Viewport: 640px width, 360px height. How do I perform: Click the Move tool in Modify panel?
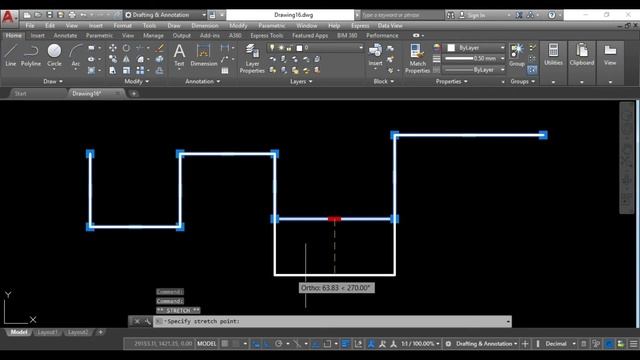pos(113,48)
